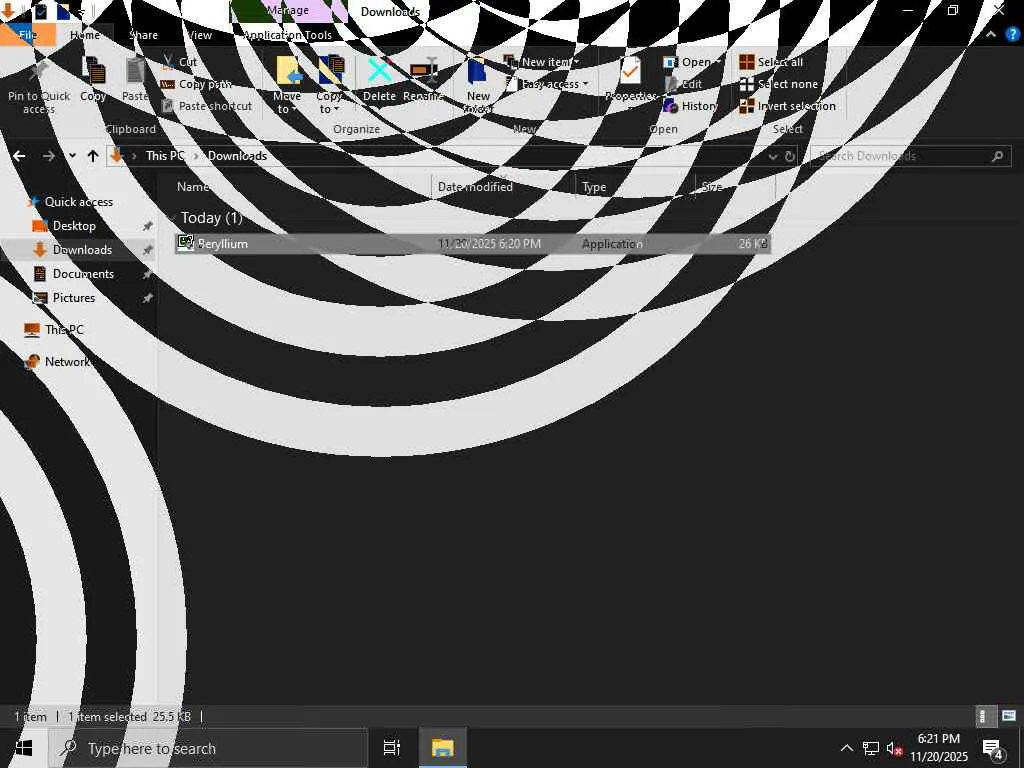This screenshot has height=768, width=1024.
Task: Open the Windows Start menu
Action: point(24,748)
